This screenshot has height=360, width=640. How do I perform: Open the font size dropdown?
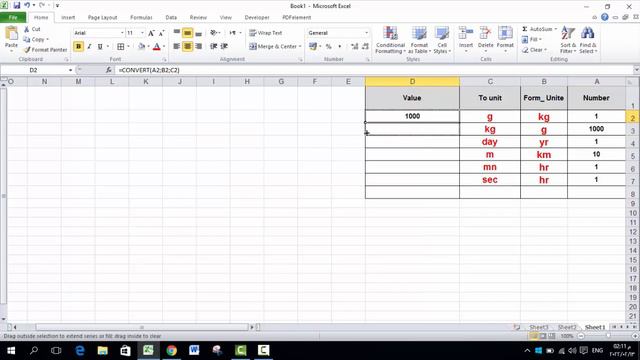click(142, 33)
